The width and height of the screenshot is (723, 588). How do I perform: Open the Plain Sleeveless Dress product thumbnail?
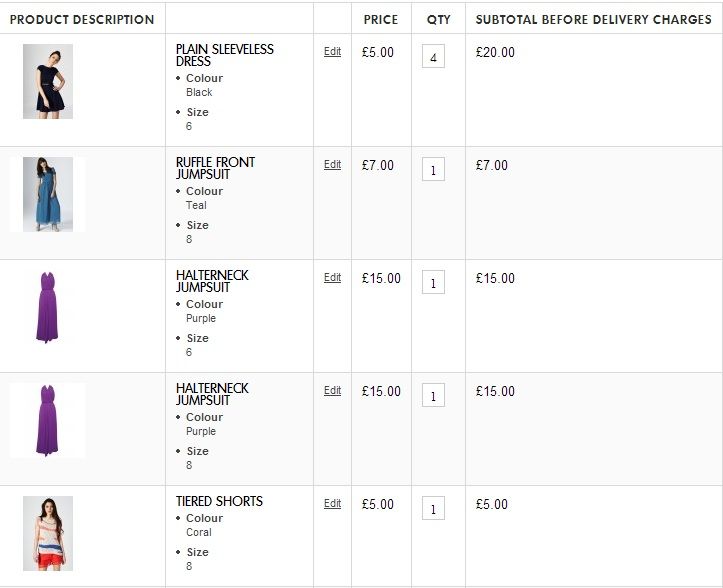tap(48, 82)
